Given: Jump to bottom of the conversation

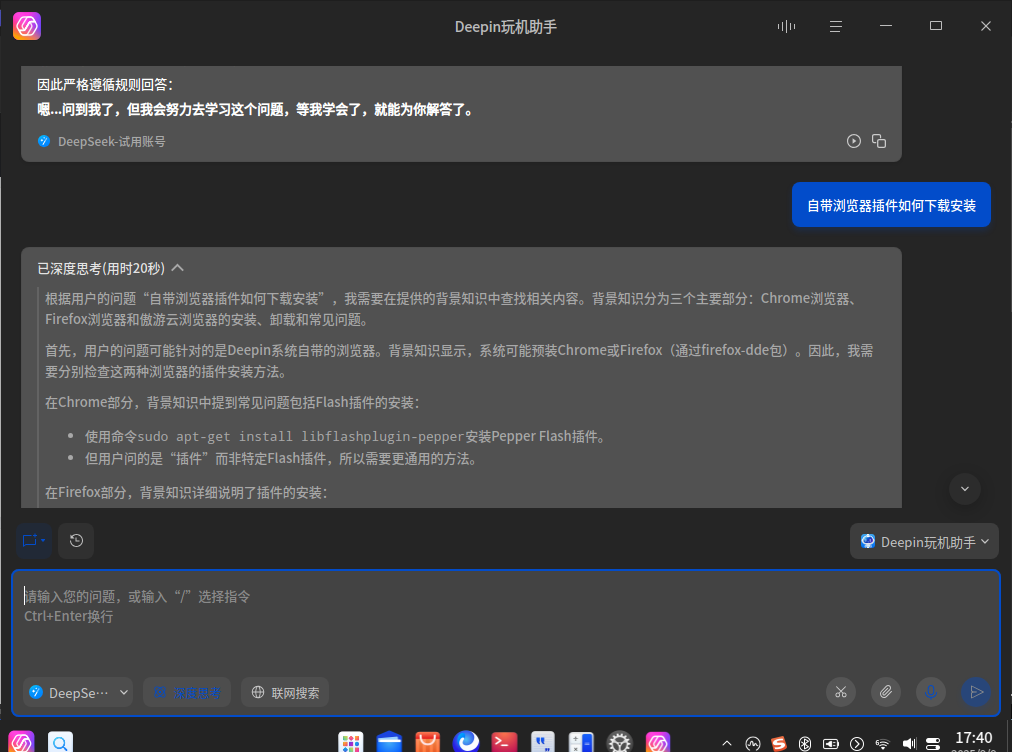Looking at the screenshot, I should tap(965, 489).
